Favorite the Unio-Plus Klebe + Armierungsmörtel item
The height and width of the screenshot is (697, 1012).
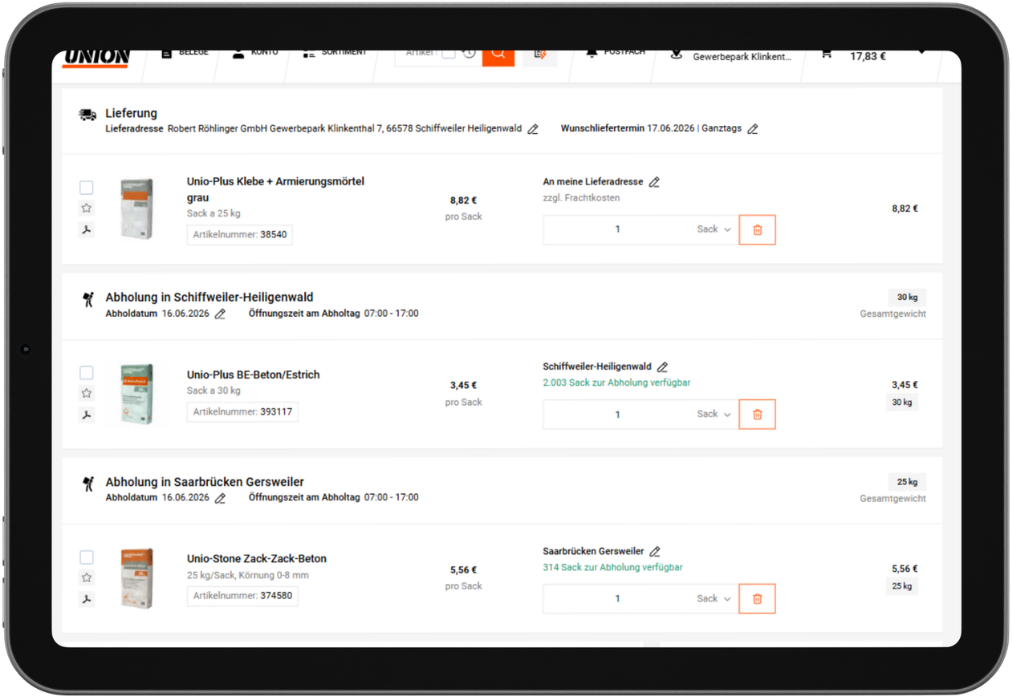tap(86, 208)
